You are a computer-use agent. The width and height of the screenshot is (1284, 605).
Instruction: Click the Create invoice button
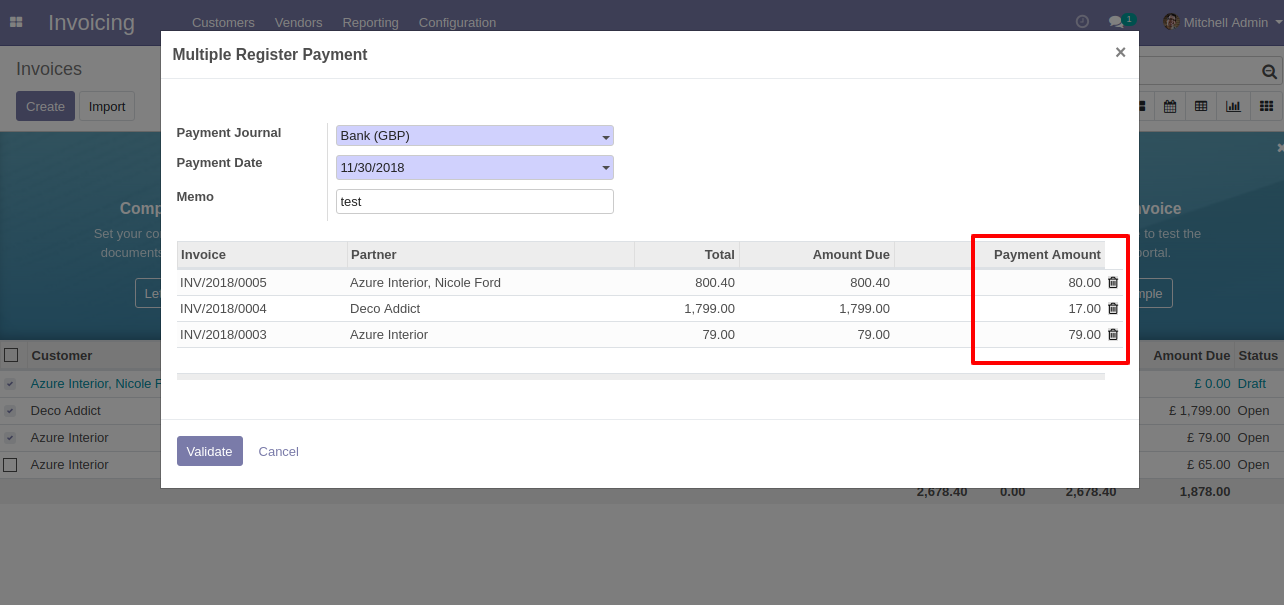point(45,106)
